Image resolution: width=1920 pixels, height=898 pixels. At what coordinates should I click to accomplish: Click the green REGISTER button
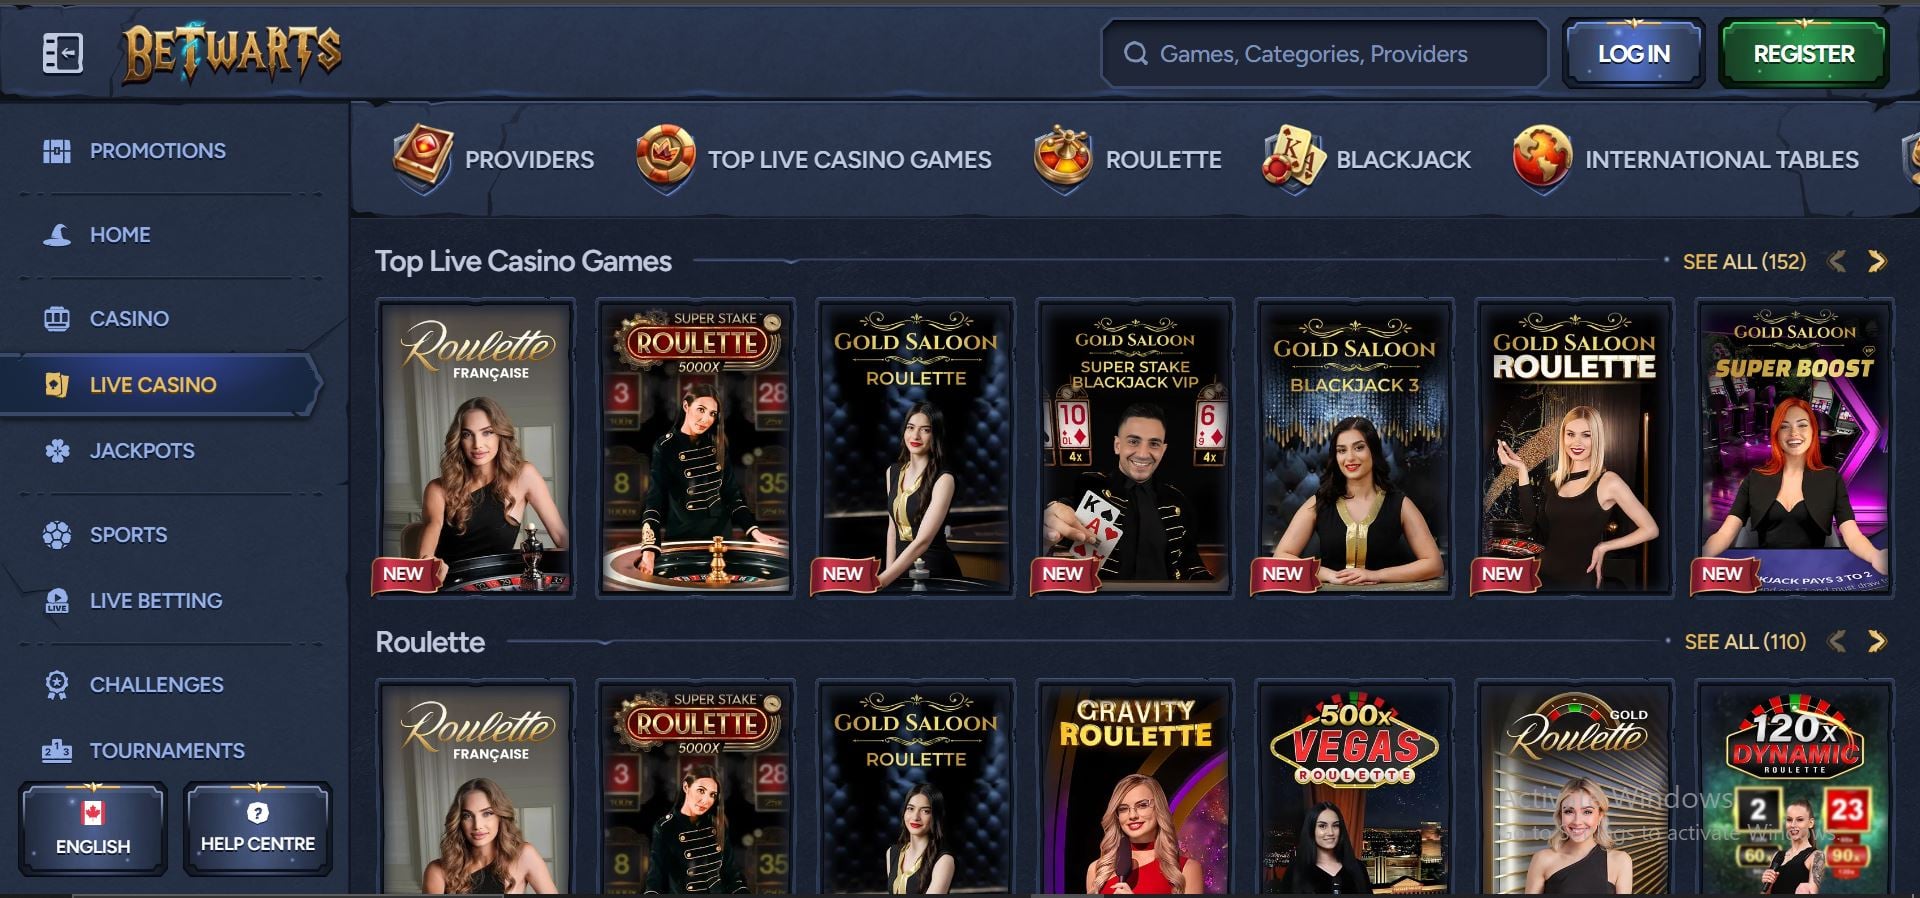(1804, 54)
